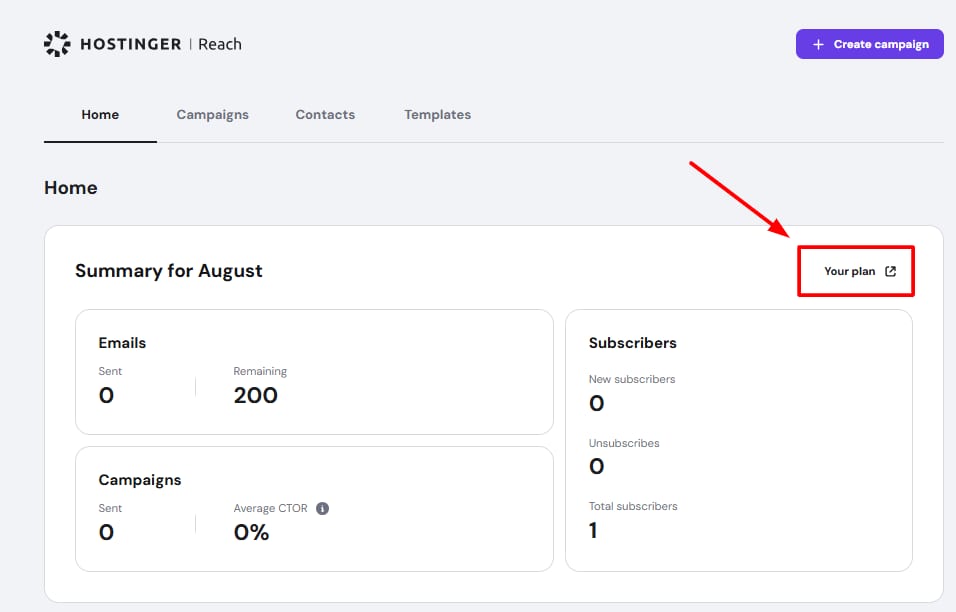Select the Subscribers card heading
956x612 pixels.
[632, 343]
